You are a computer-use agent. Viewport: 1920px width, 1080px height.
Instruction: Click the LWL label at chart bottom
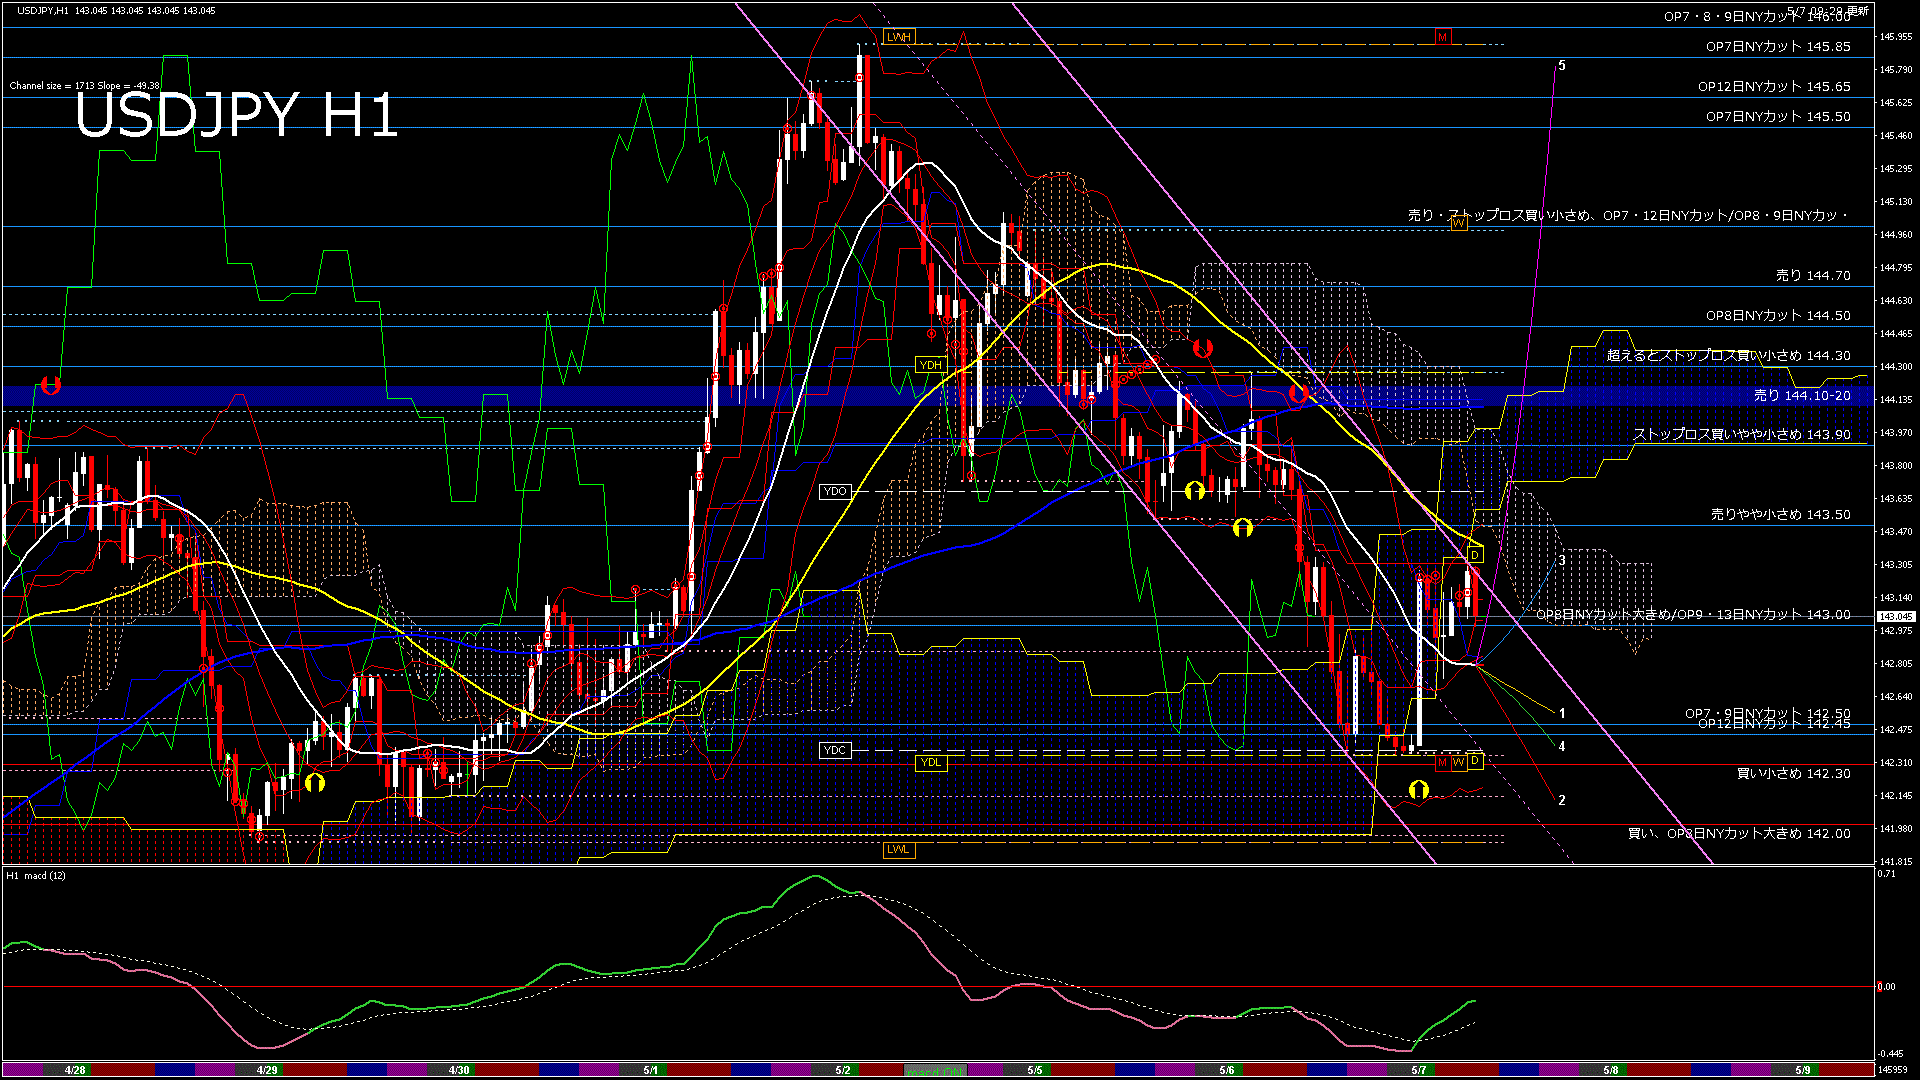point(898,850)
